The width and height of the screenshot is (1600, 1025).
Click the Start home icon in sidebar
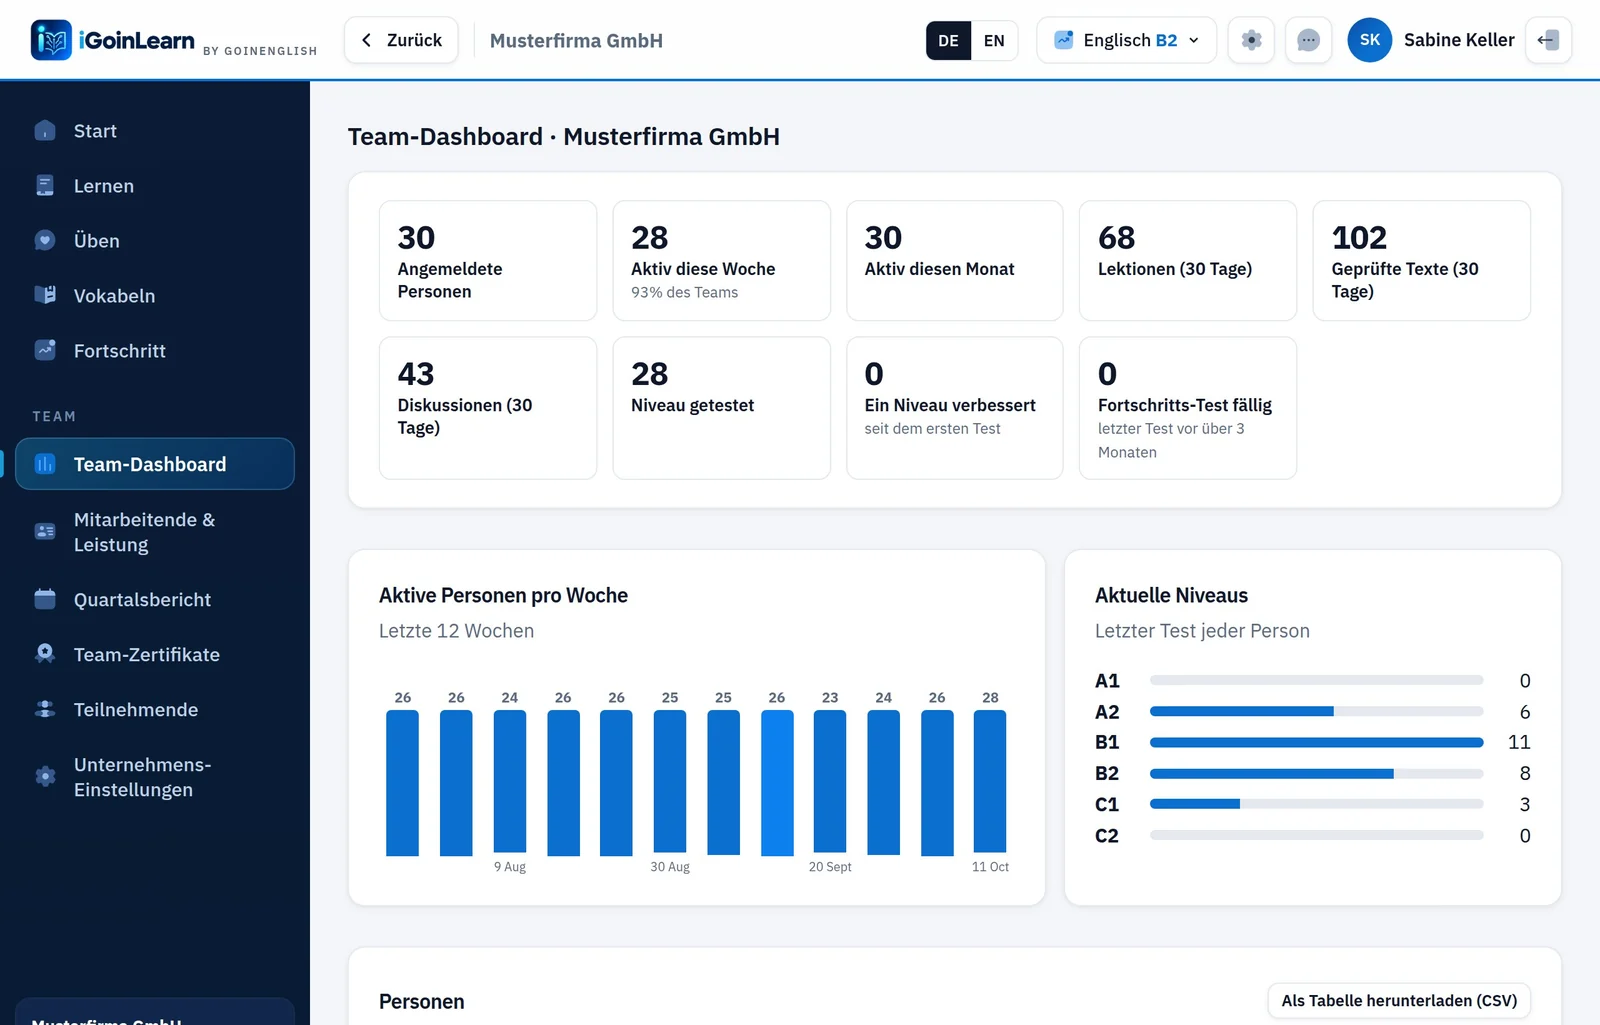click(x=45, y=131)
